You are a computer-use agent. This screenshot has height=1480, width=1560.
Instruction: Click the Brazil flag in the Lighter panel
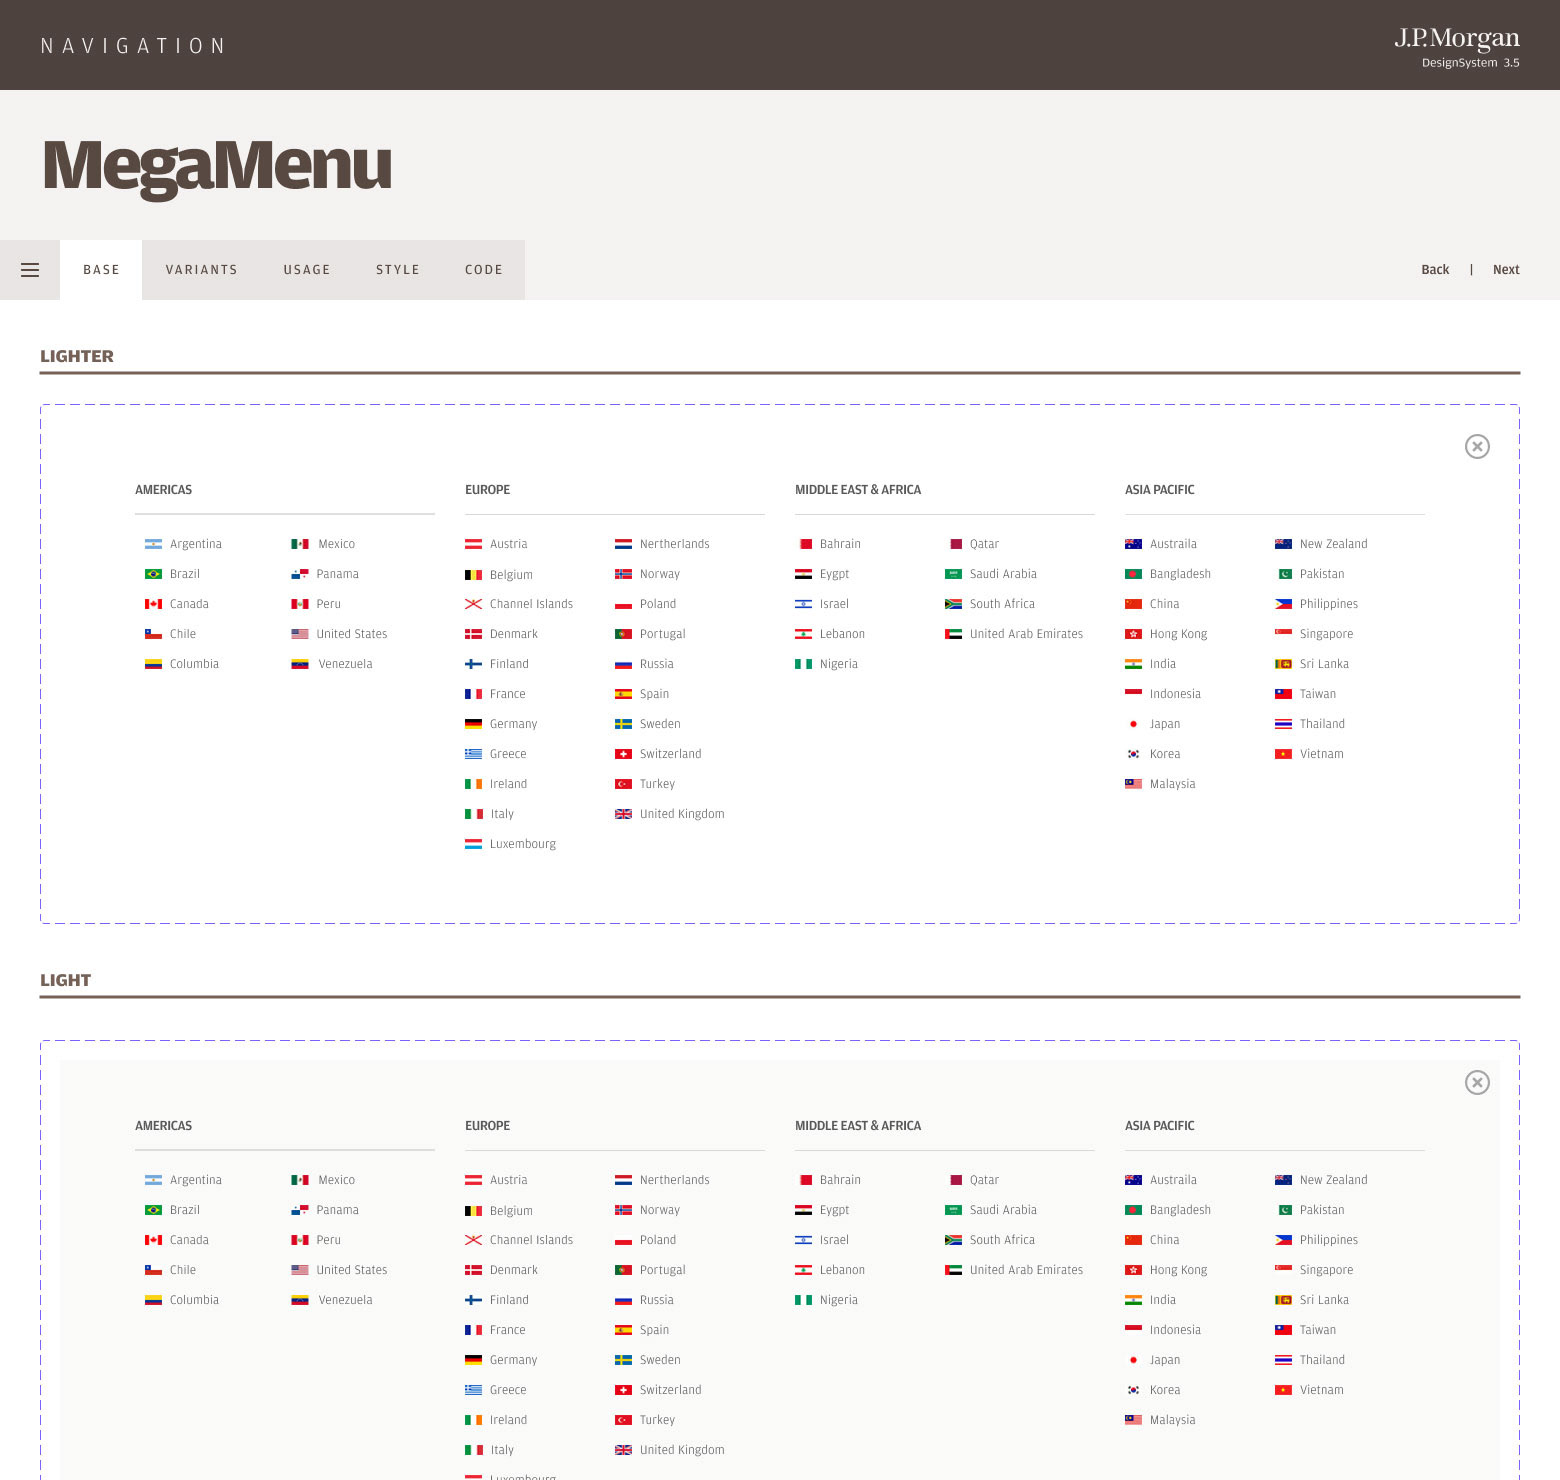click(x=153, y=574)
